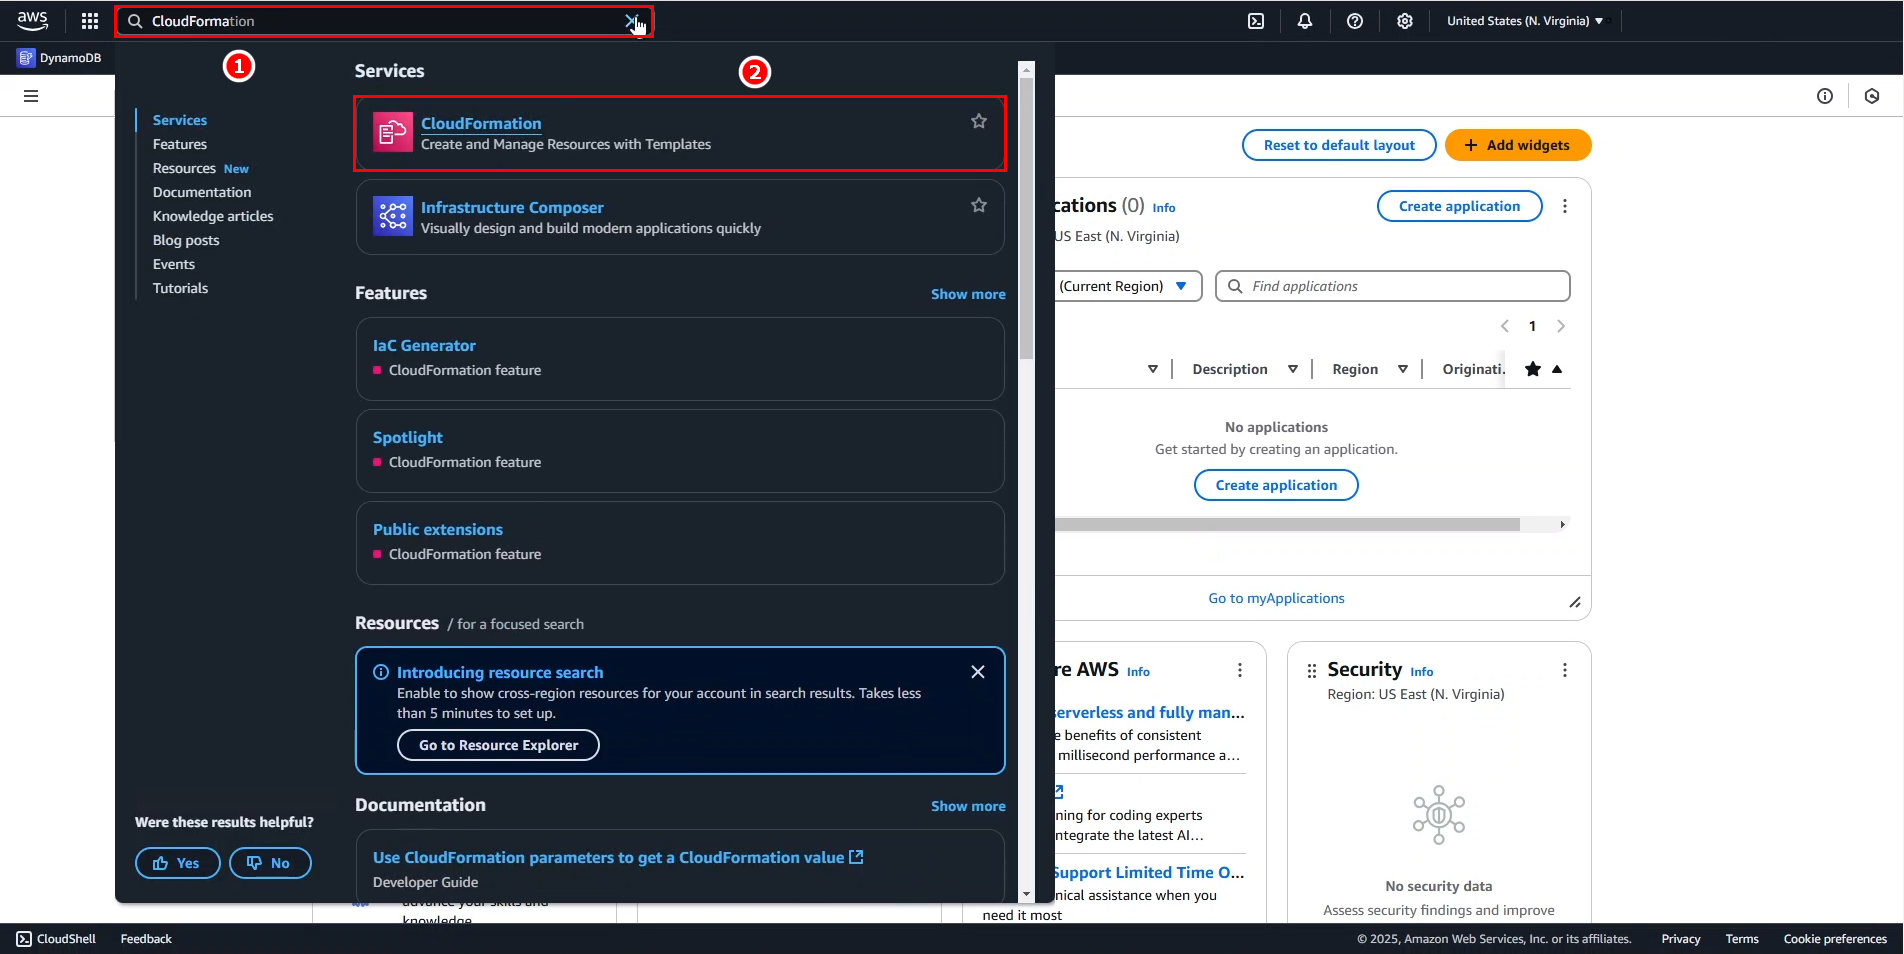1904x954 pixels.
Task: Select the Tutorials search category
Action: (181, 288)
